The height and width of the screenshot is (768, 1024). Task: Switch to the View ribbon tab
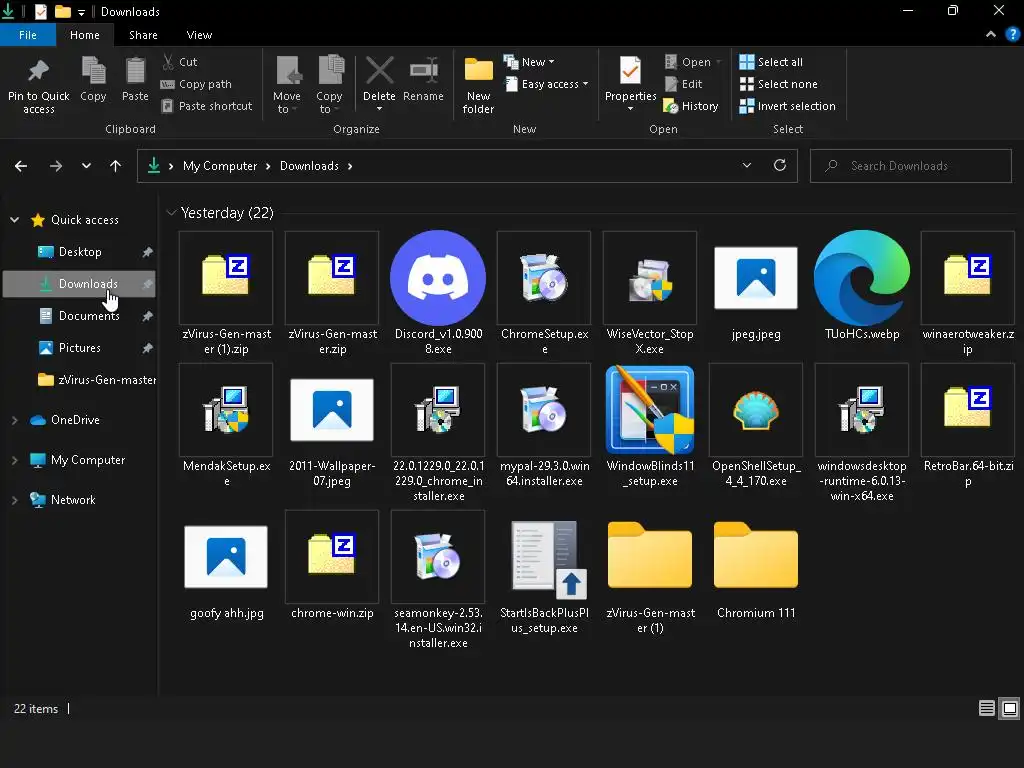click(199, 35)
